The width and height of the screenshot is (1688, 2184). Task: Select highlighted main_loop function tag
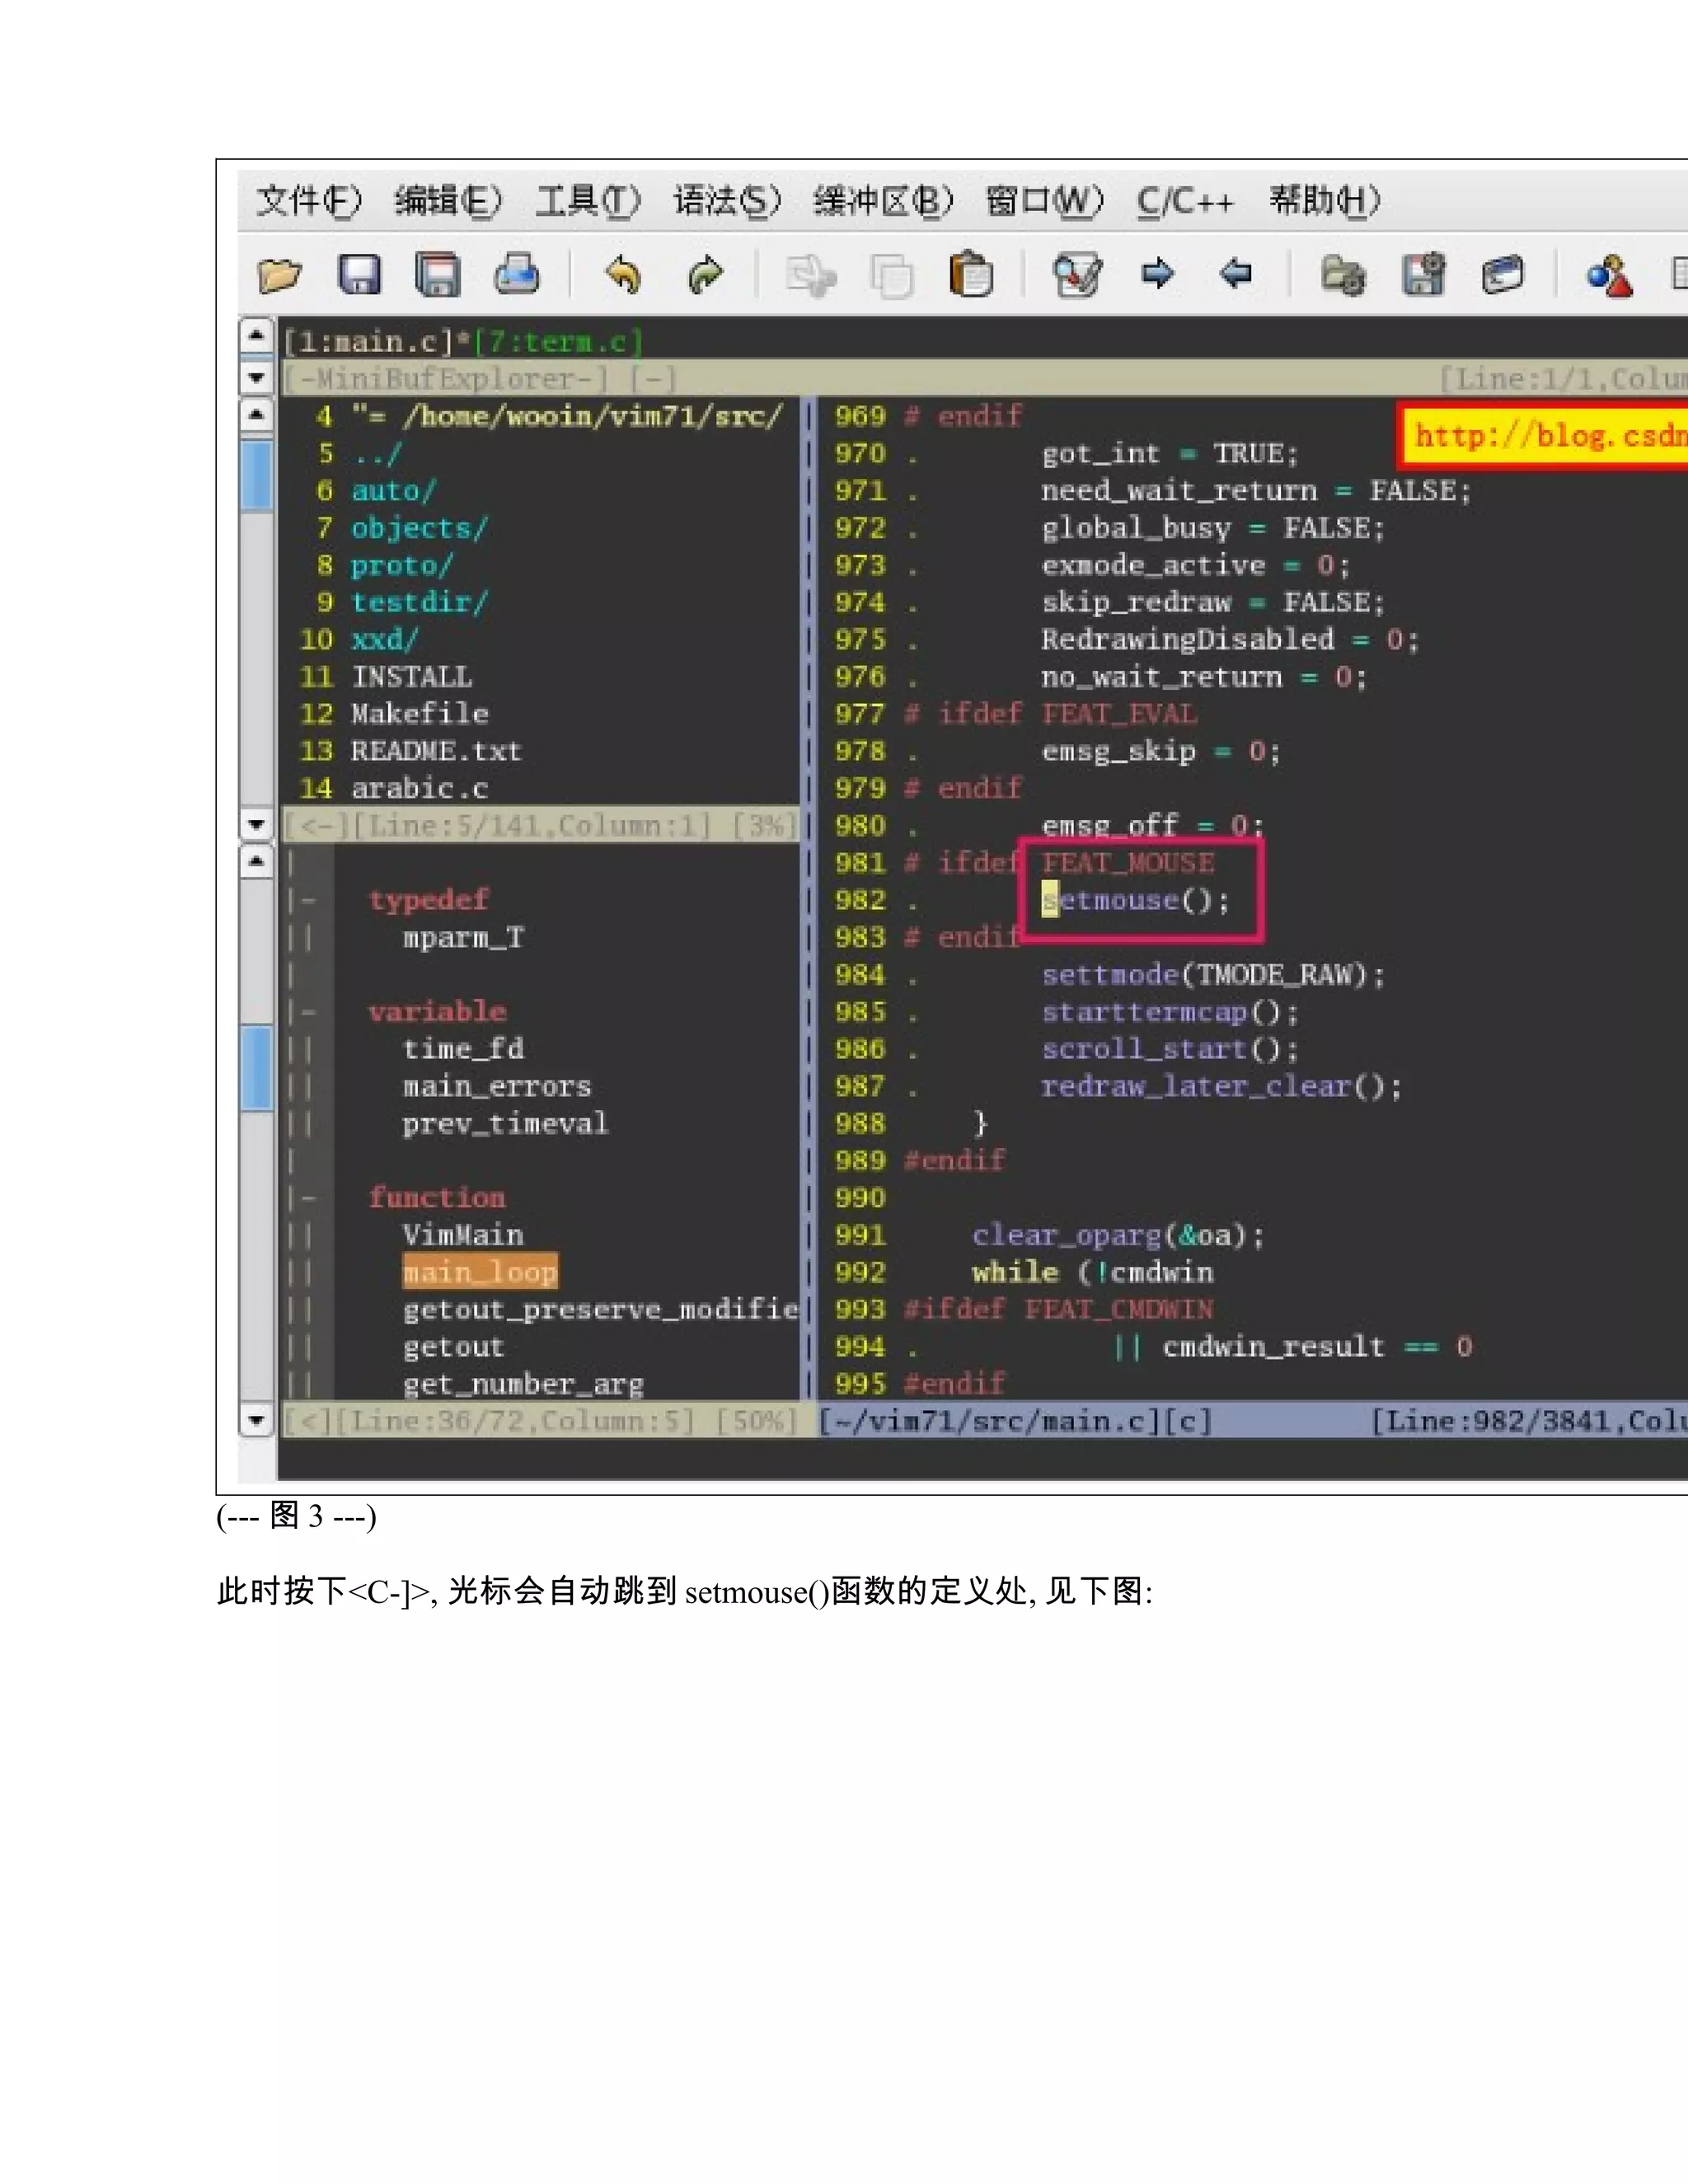click(480, 1272)
